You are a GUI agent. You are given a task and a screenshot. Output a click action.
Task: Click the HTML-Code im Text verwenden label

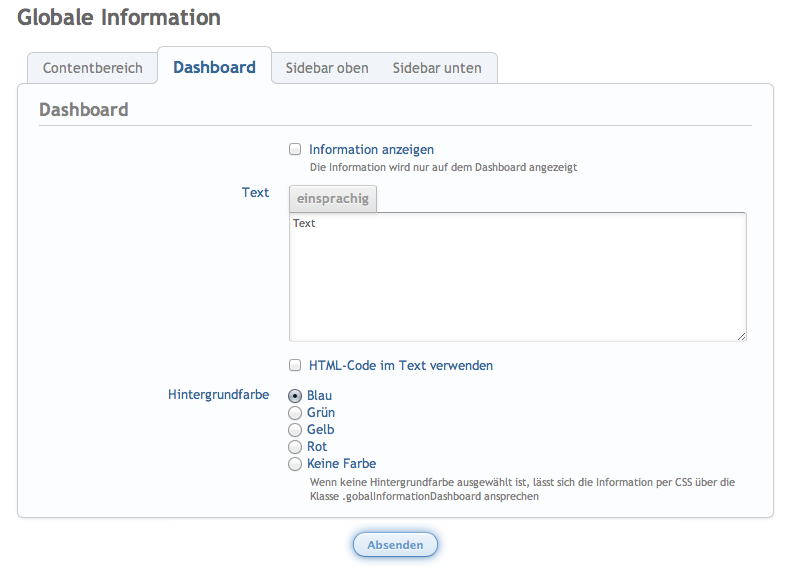coord(400,365)
